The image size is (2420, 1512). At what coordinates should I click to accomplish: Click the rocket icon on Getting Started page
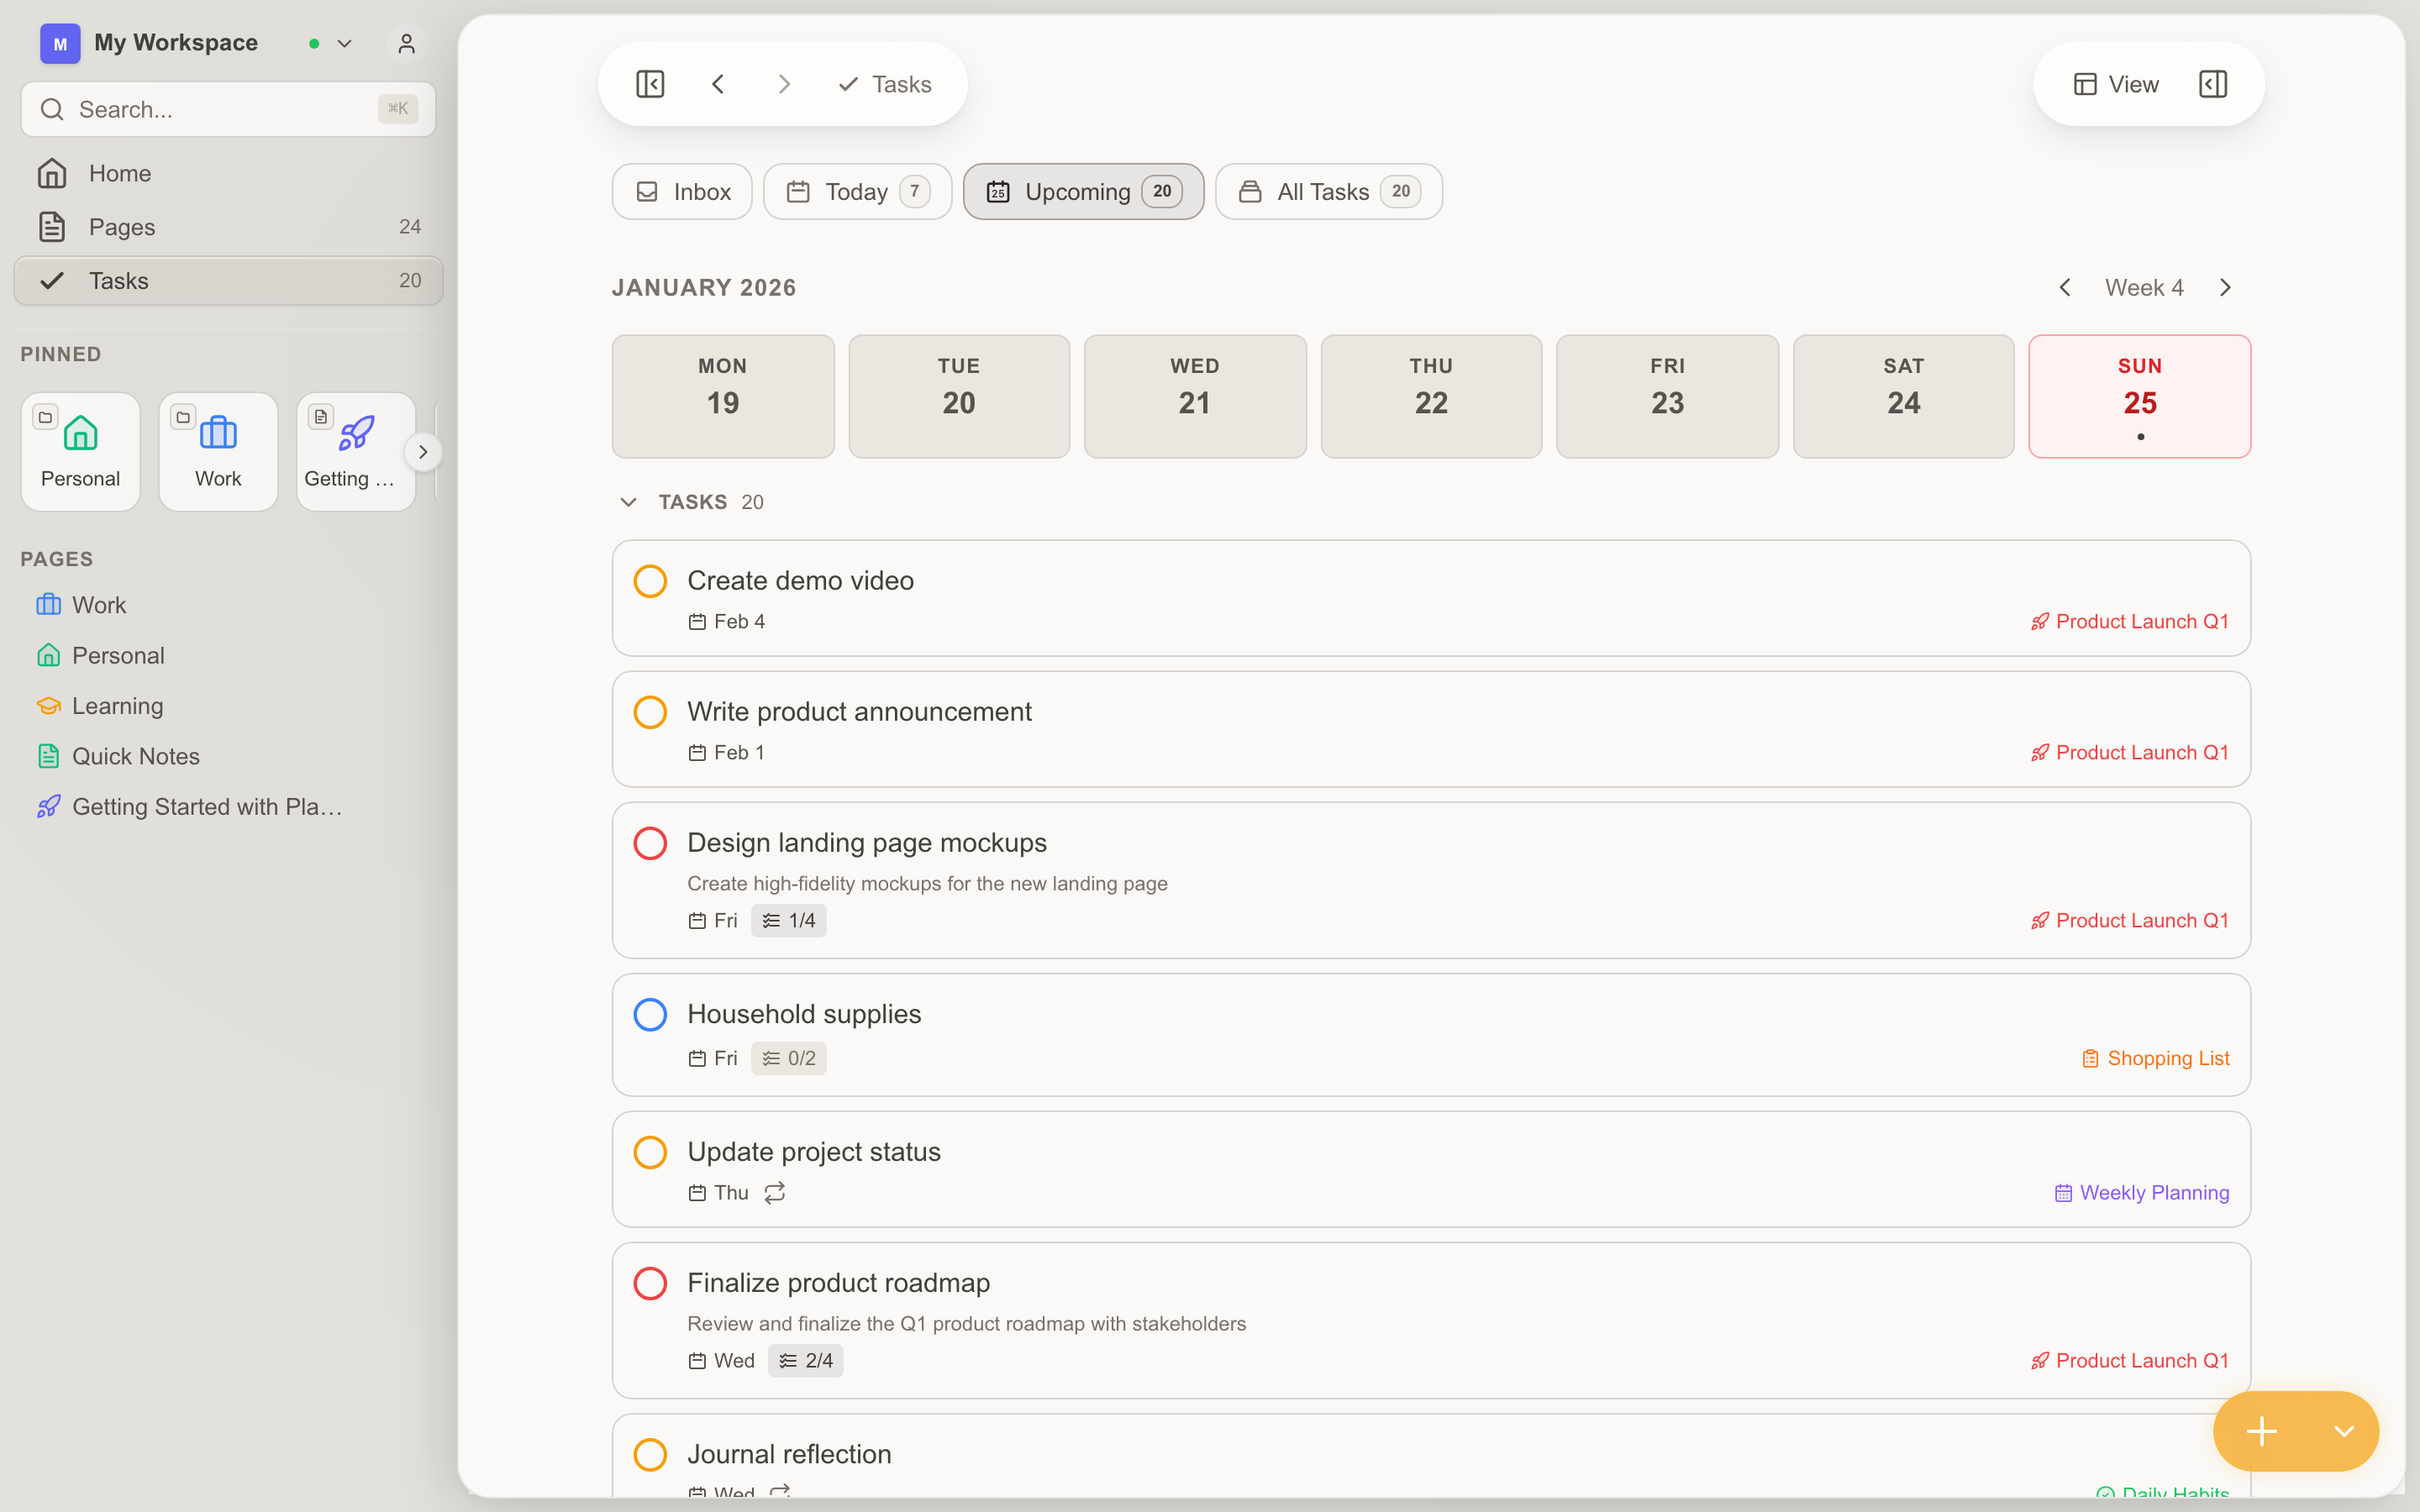point(47,806)
